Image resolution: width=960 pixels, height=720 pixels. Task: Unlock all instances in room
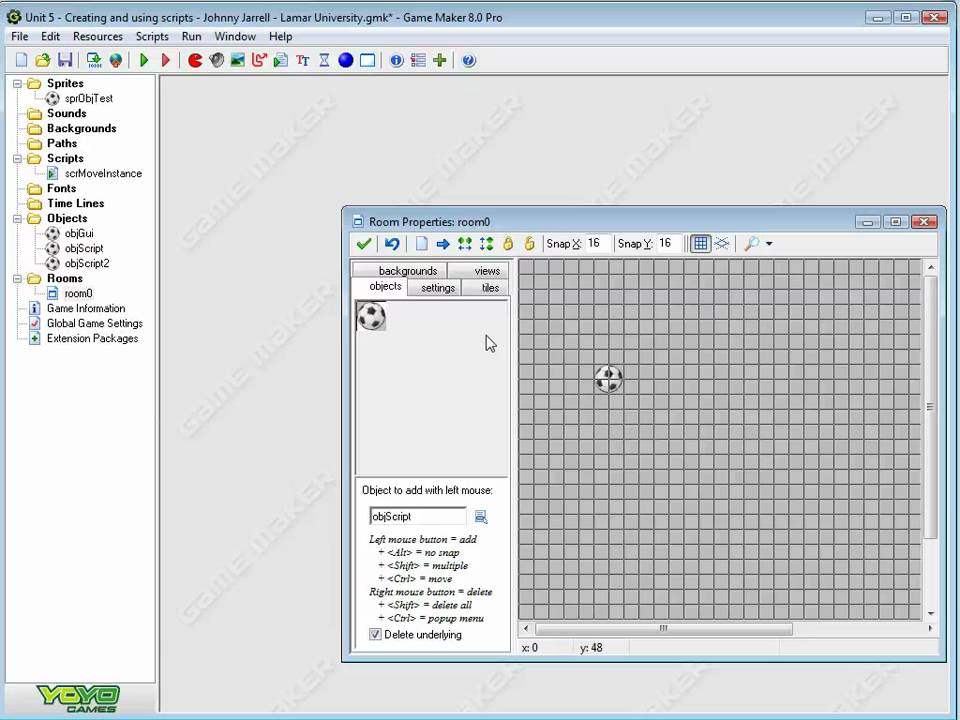[x=529, y=244]
